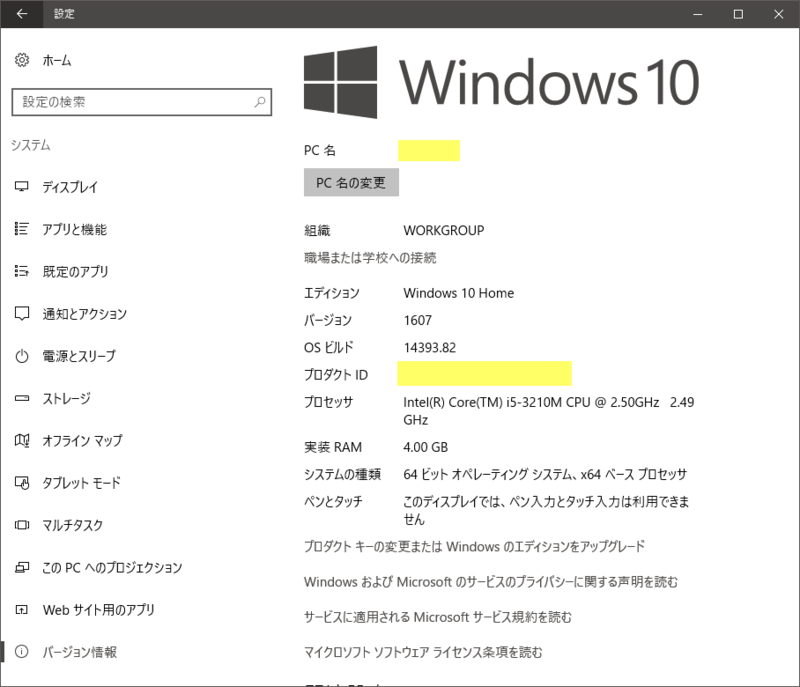The width and height of the screenshot is (800, 687).
Task: Click the バージョン情報 info icon
Action: point(21,651)
